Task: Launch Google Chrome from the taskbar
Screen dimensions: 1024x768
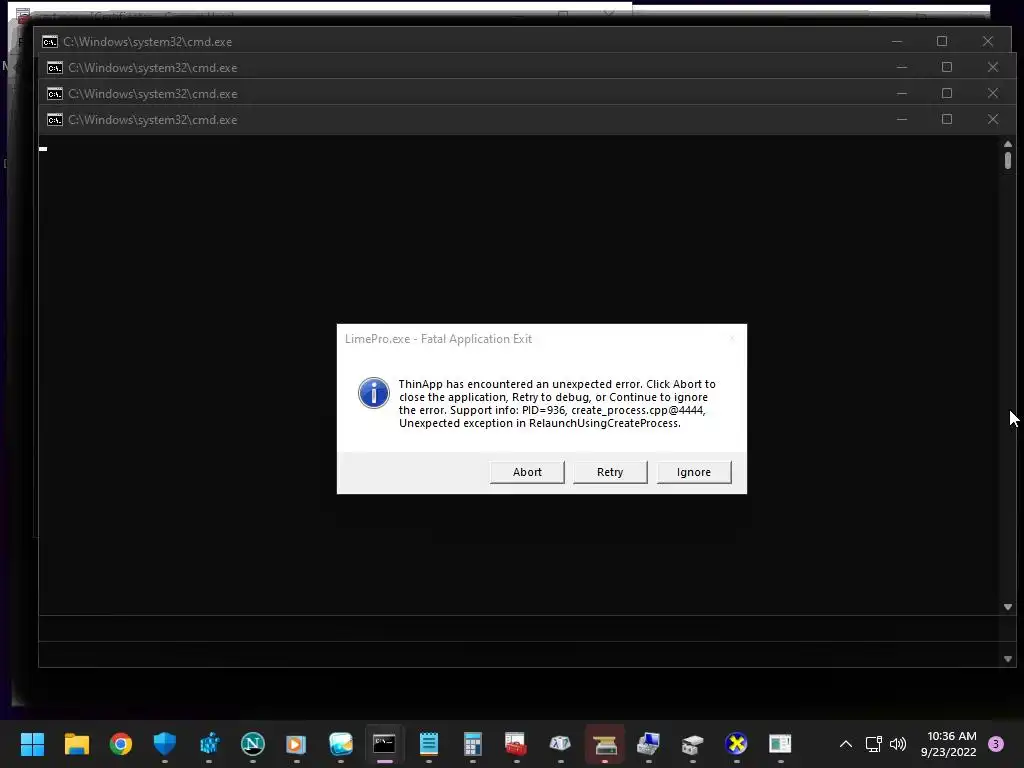Action: [121, 744]
